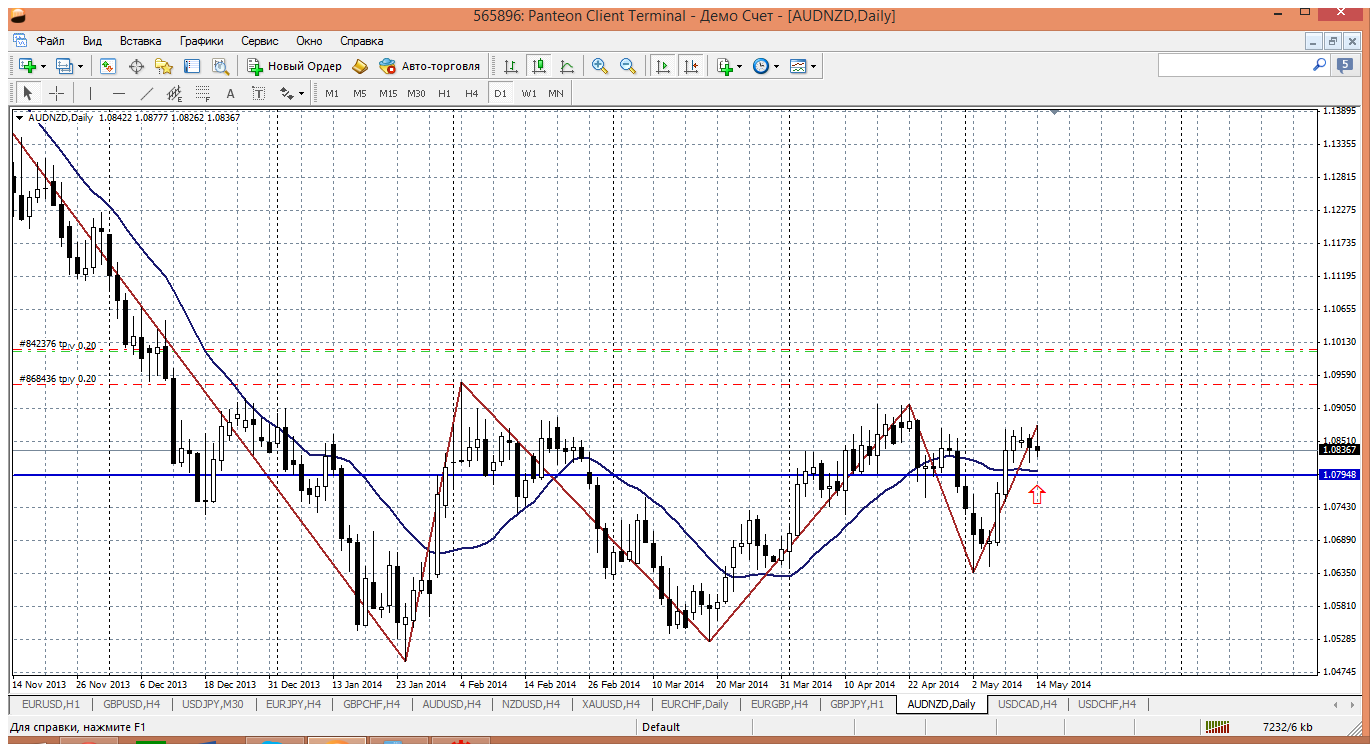Open the Strategy Tester magnifier icon
The width and height of the screenshot is (1370, 744).
(x=221, y=66)
